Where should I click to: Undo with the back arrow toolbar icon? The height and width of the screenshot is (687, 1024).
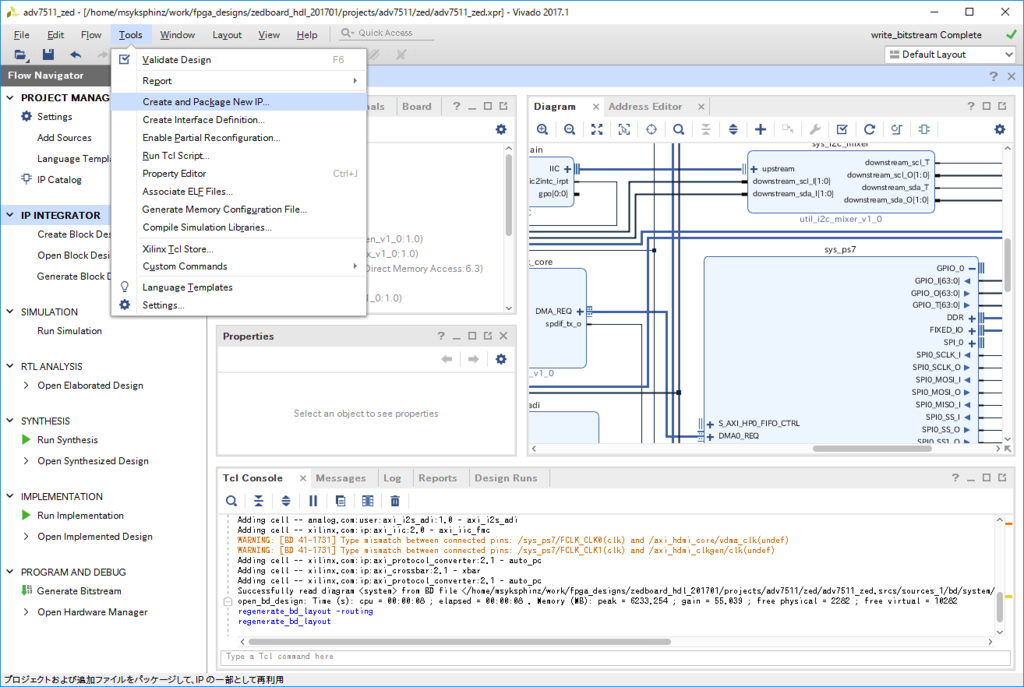point(76,55)
